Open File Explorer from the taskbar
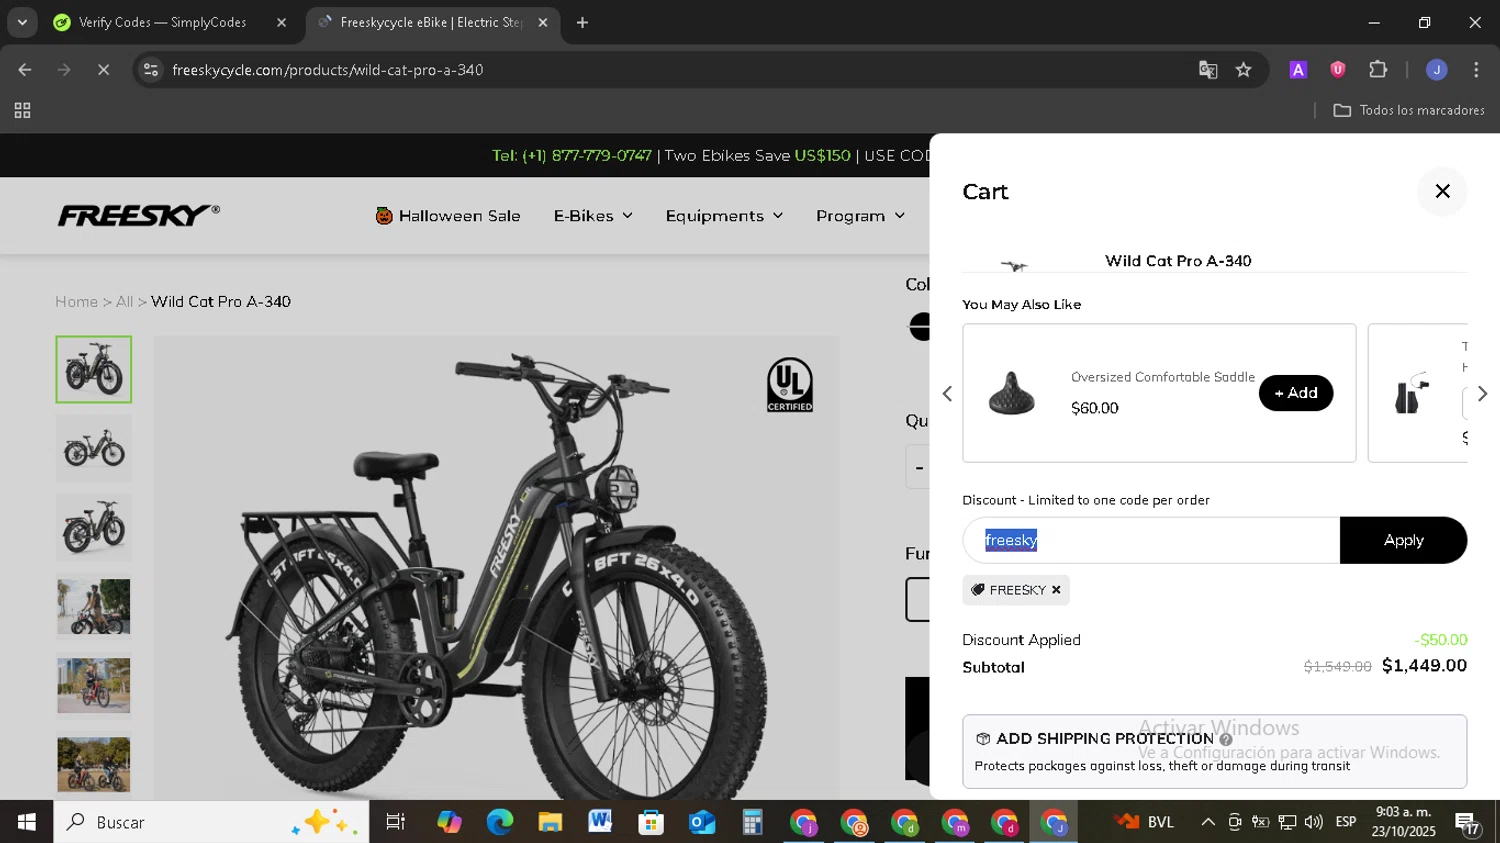1500x843 pixels. pyautogui.click(x=550, y=822)
